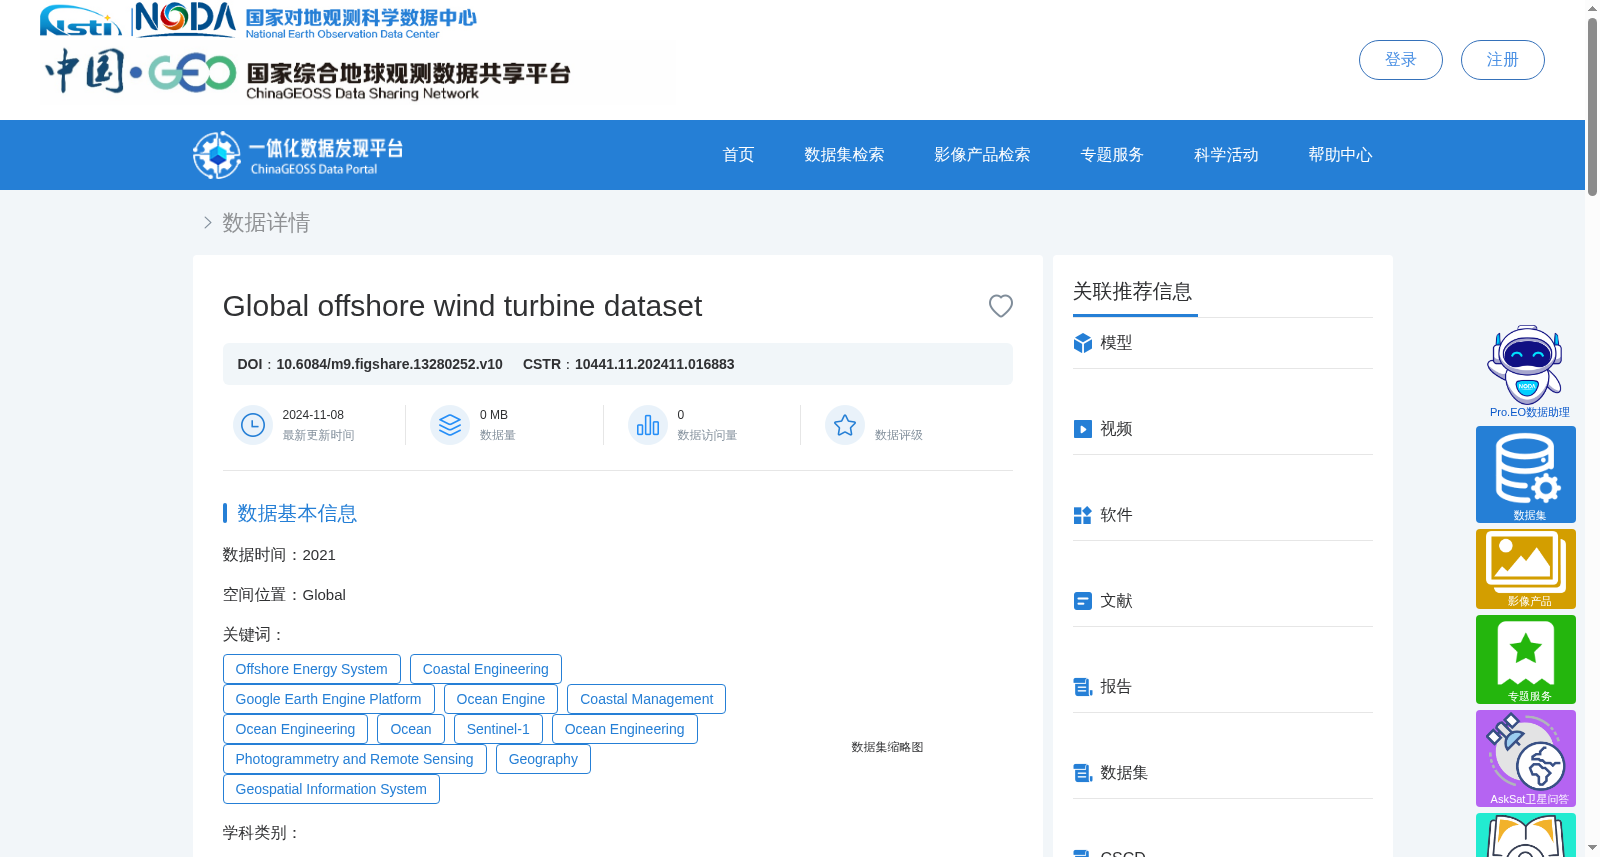Screen dimensions: 1600x857
Task: Click the DOI number text
Action: 389,364
